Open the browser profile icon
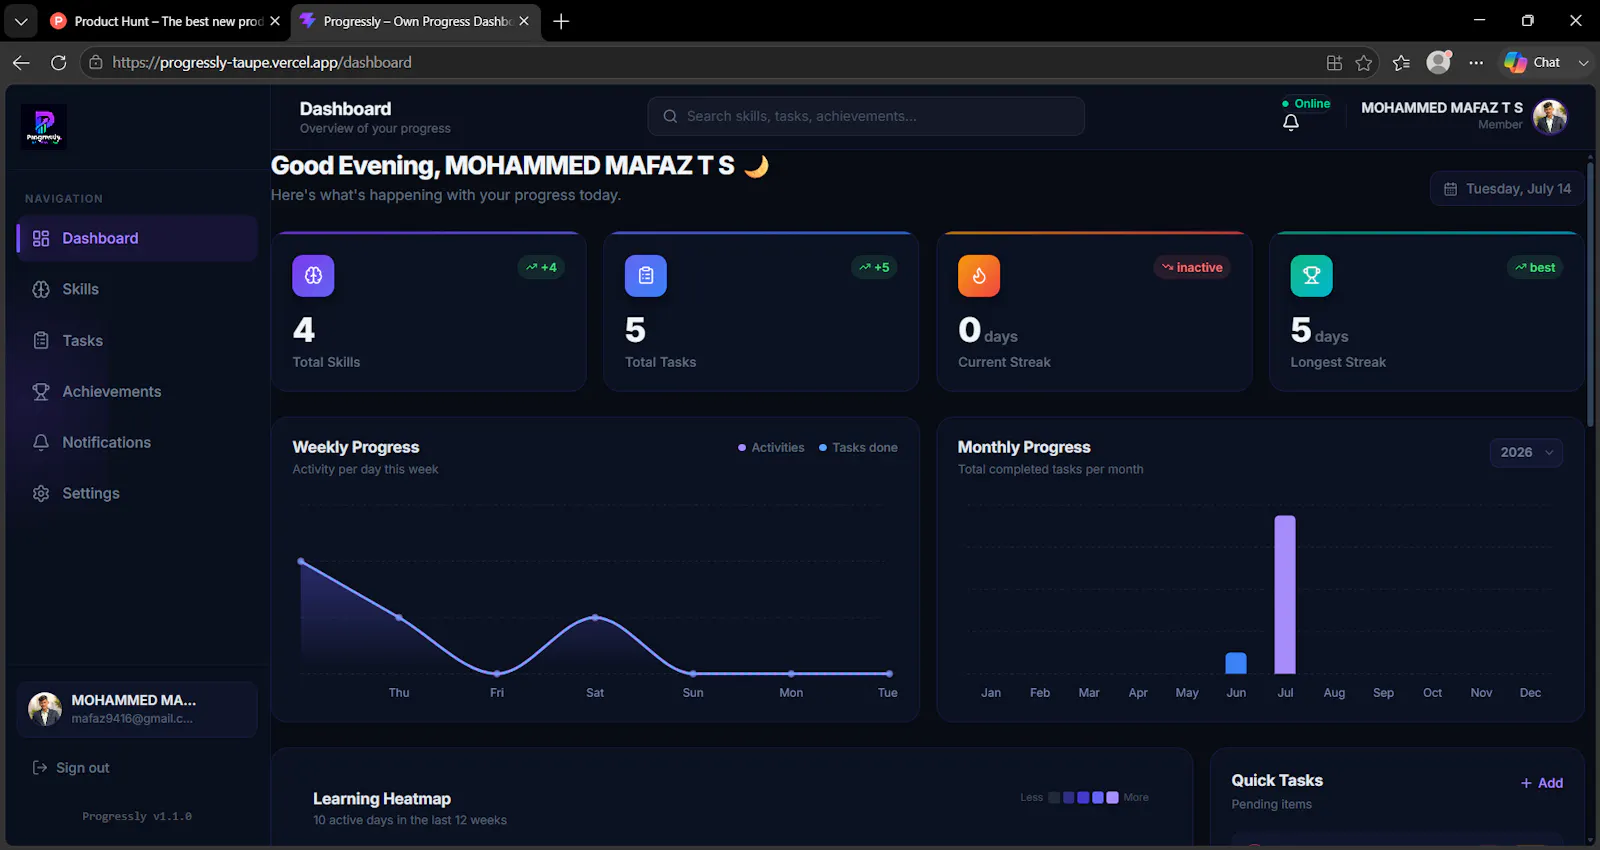Image resolution: width=1600 pixels, height=850 pixels. click(1439, 62)
